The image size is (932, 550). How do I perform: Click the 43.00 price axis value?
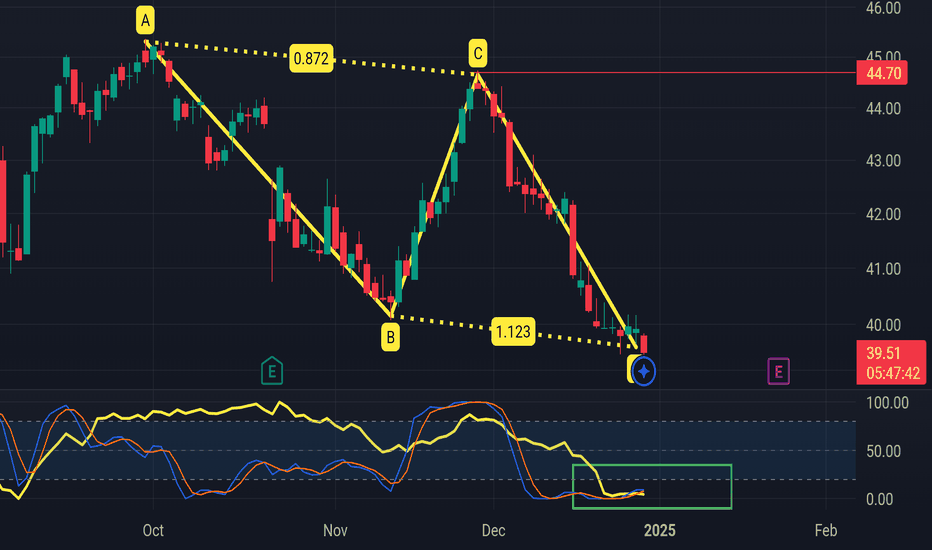click(883, 161)
